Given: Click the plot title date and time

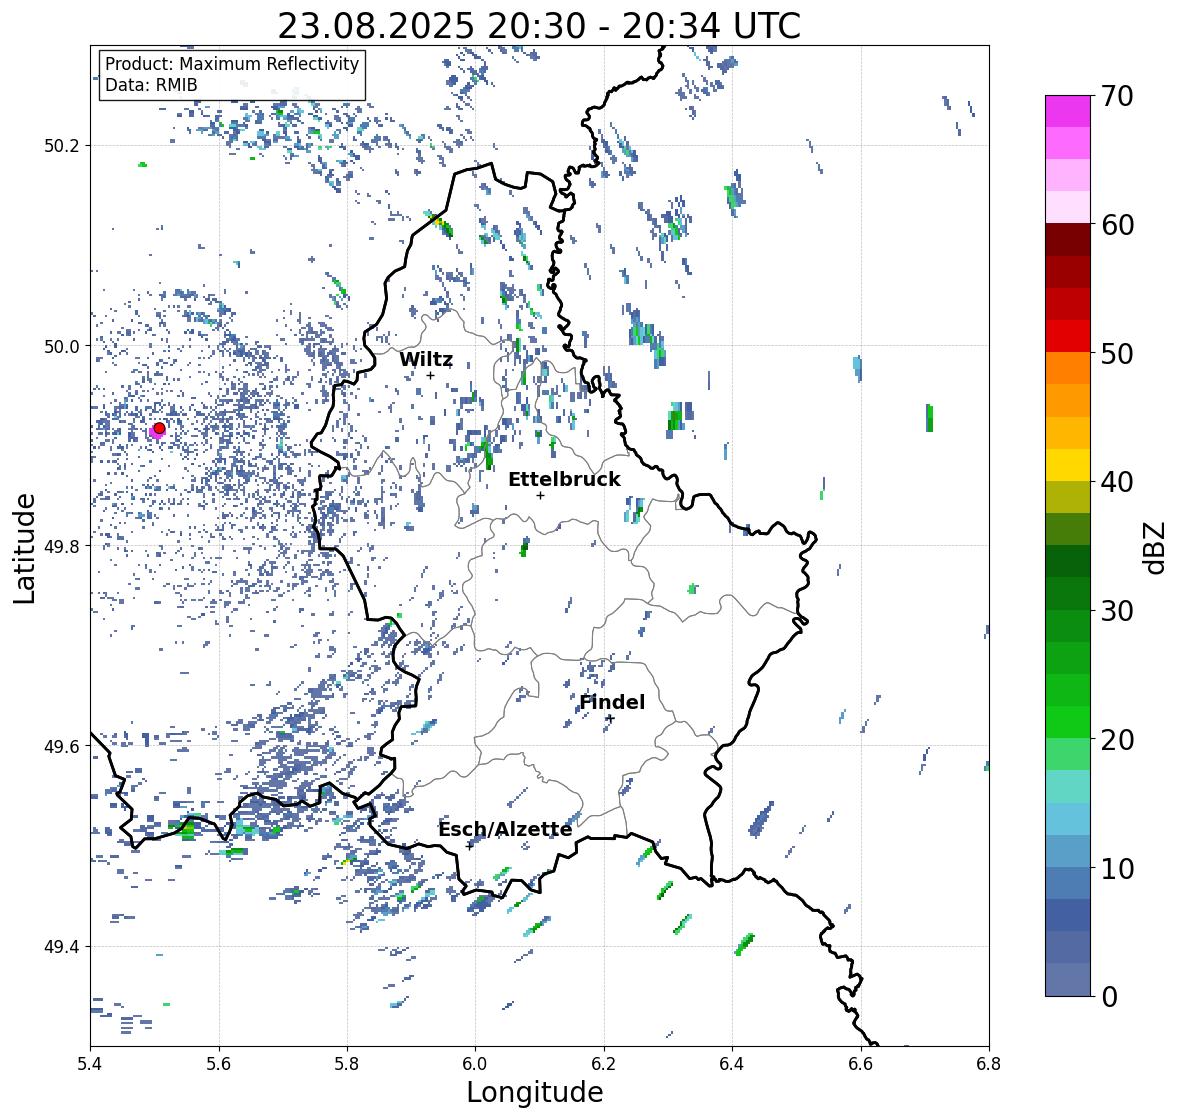Looking at the screenshot, I should (x=539, y=26).
